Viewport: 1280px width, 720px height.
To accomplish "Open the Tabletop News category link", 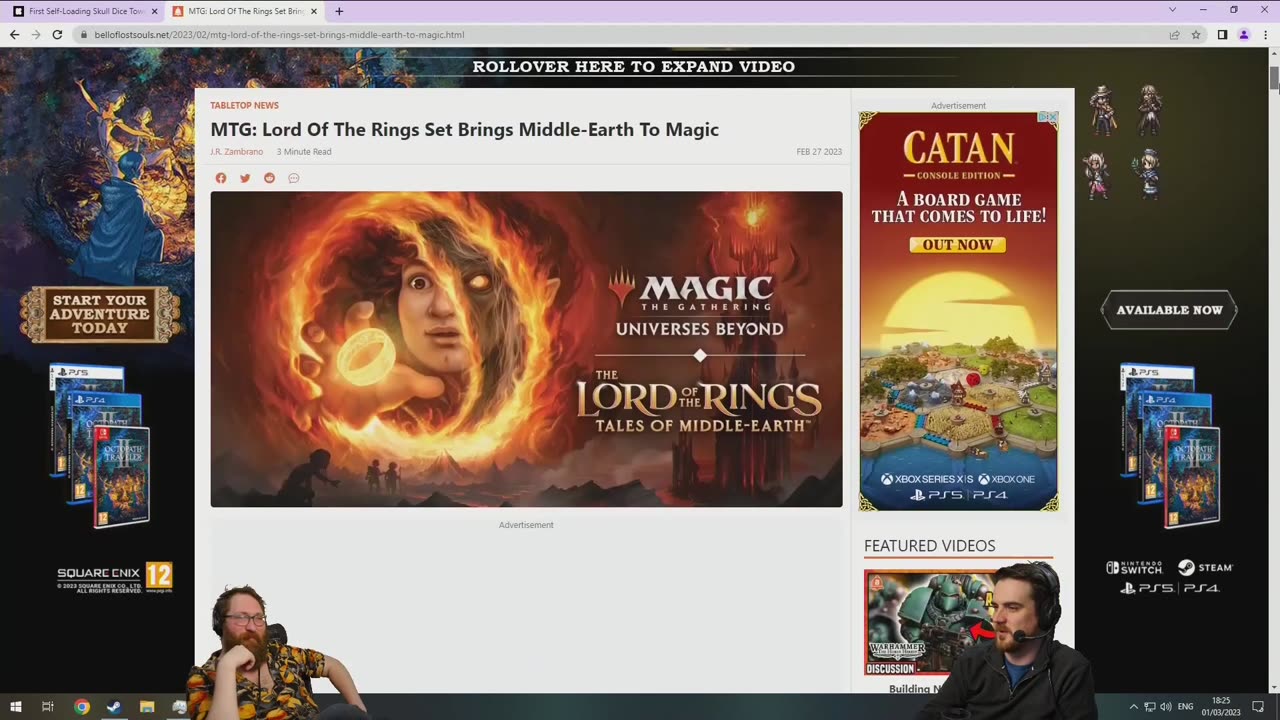I will point(244,105).
